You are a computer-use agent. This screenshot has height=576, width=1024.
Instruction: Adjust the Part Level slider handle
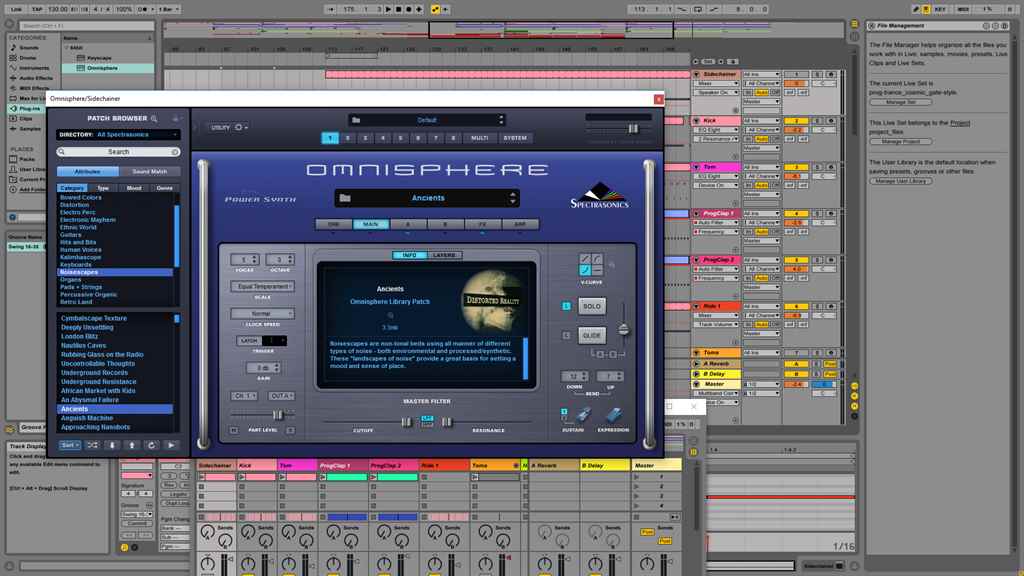click(278, 415)
